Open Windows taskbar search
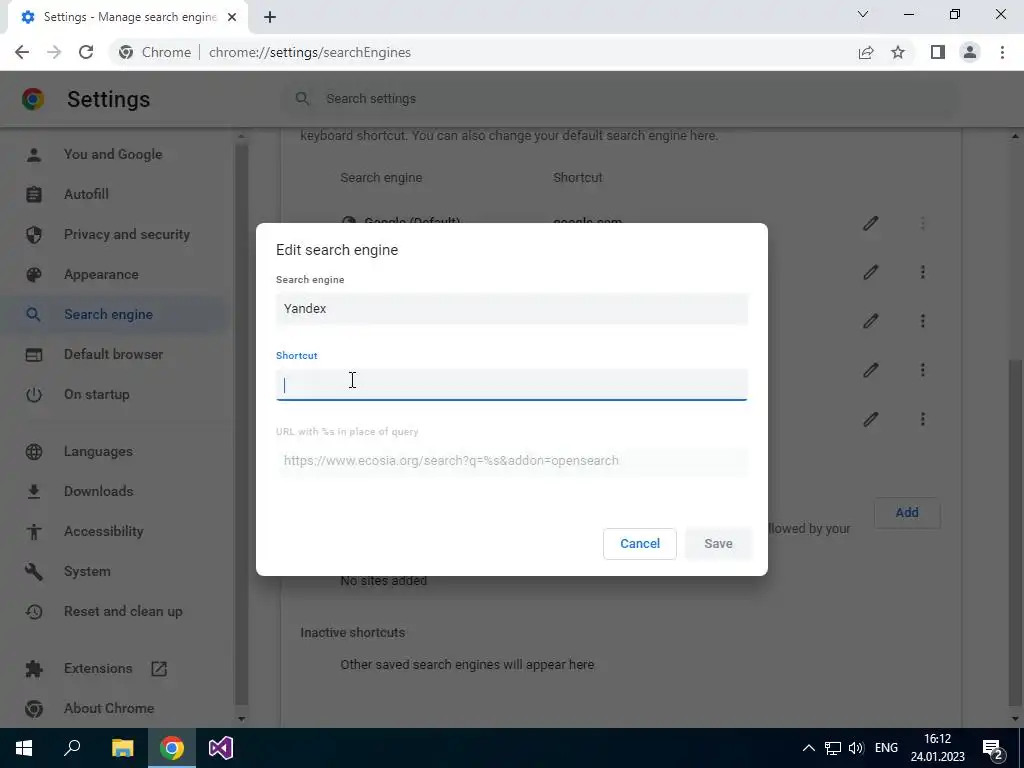 (72, 748)
